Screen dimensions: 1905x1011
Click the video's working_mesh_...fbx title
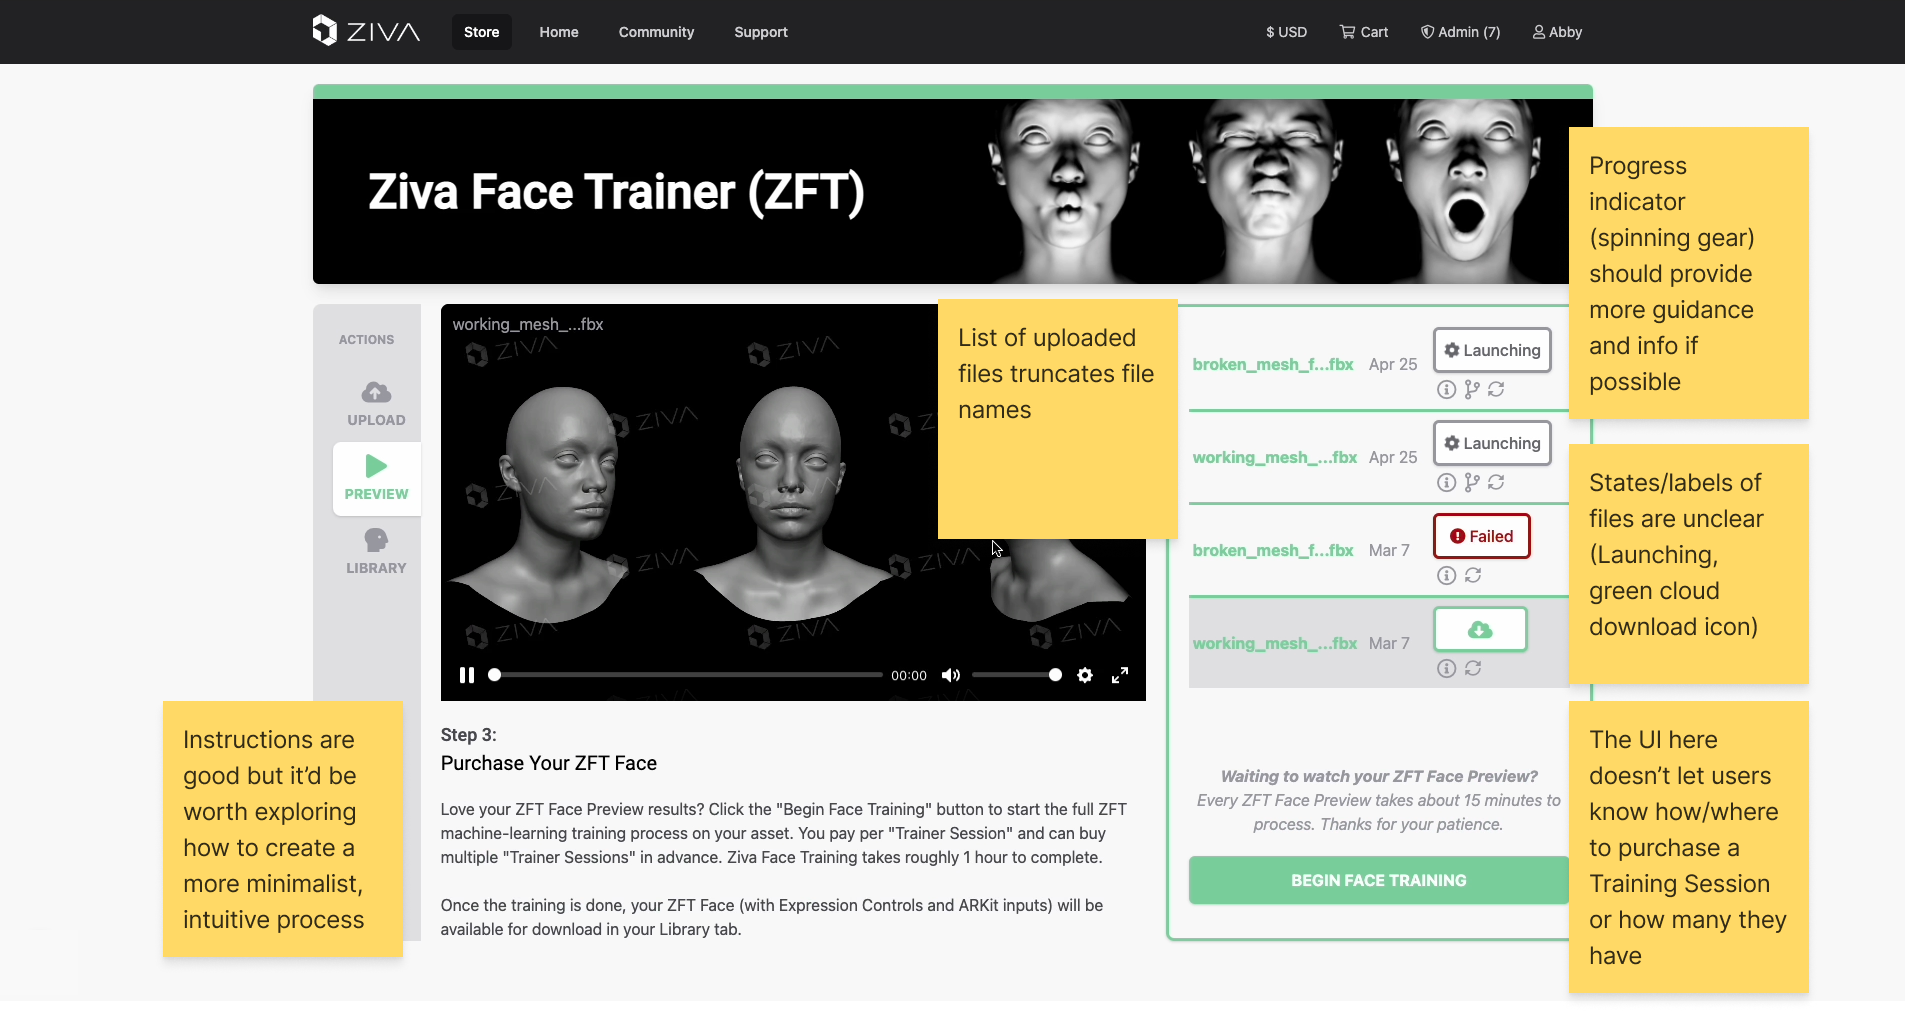tap(527, 325)
